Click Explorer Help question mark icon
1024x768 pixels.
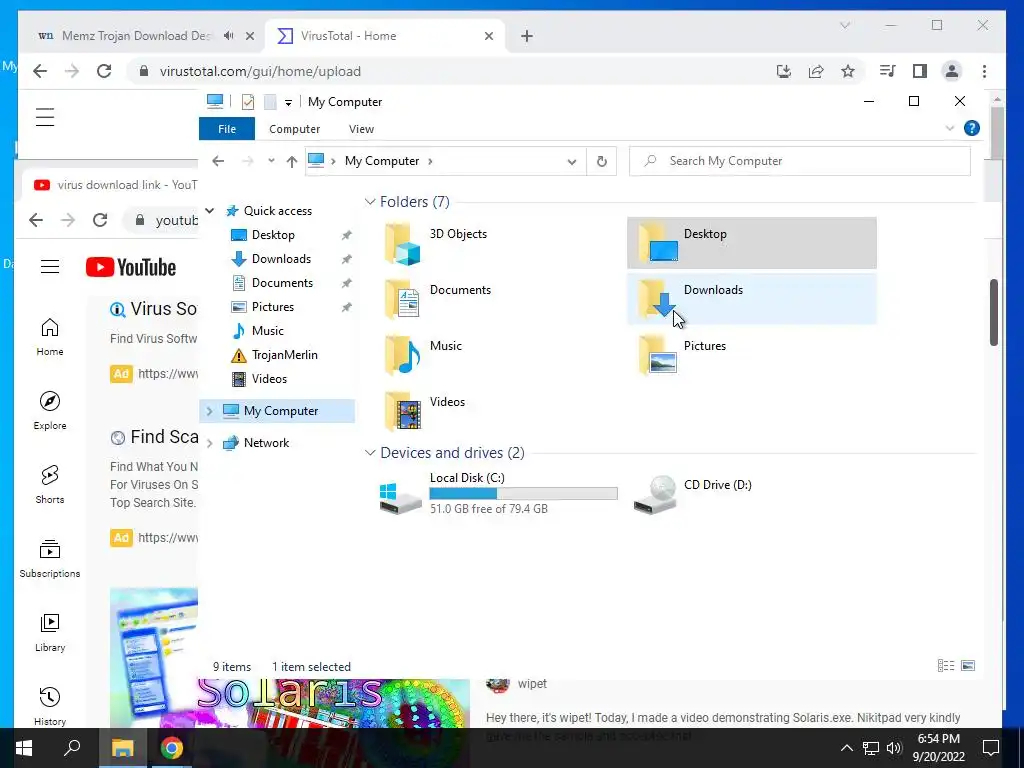coord(972,129)
